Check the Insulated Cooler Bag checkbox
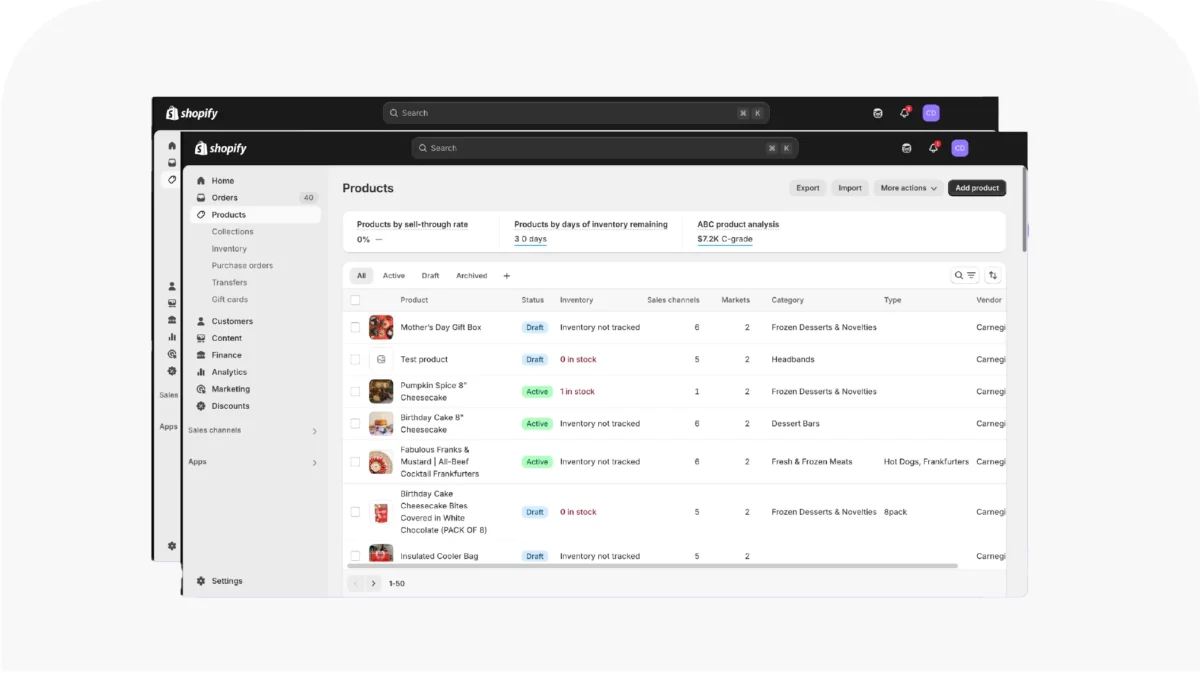 tap(355, 556)
